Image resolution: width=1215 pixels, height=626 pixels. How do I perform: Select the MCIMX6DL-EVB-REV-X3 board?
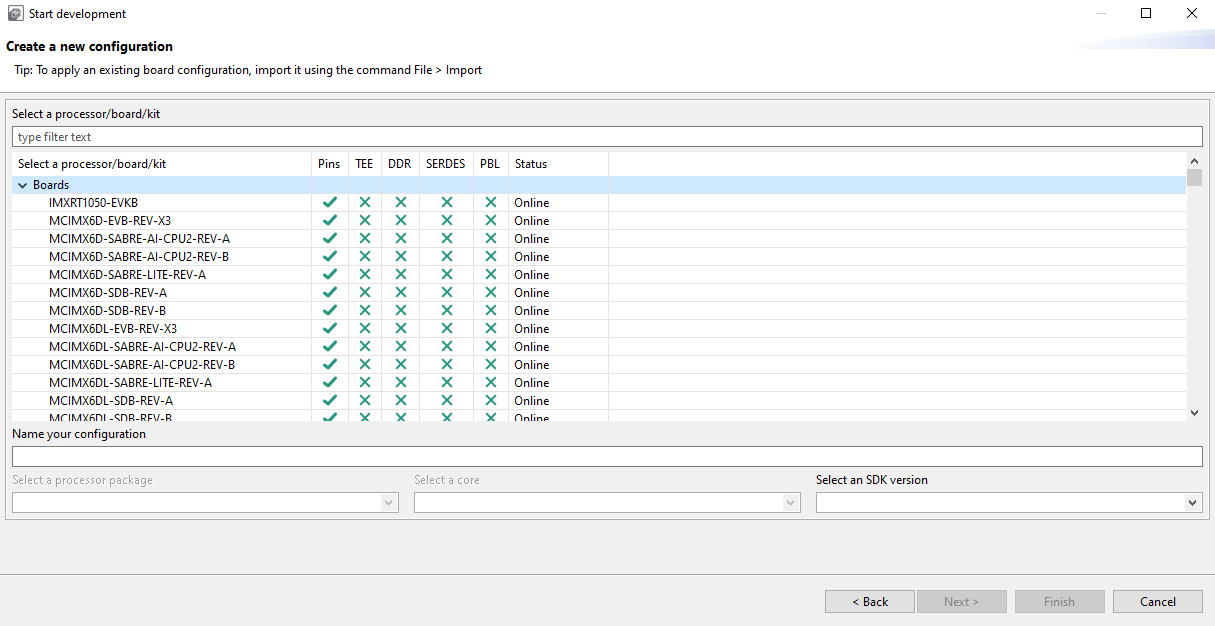pyautogui.click(x=113, y=328)
